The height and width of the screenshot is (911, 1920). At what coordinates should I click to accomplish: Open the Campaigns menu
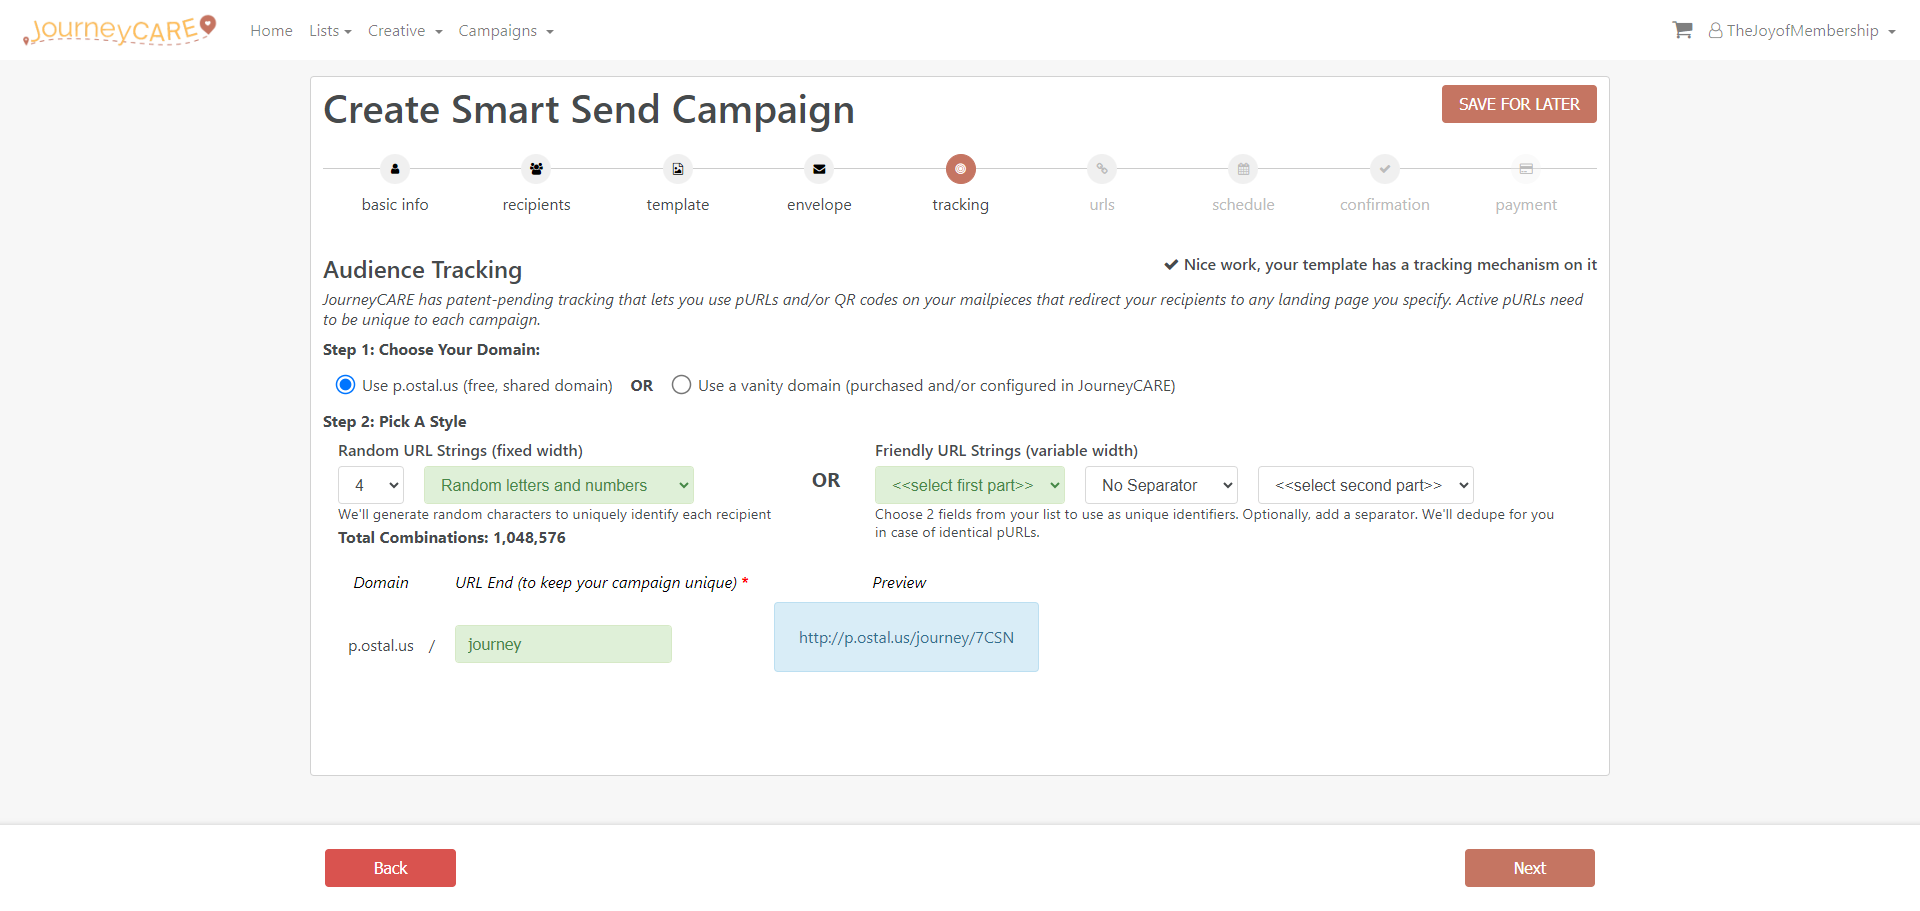coord(506,31)
